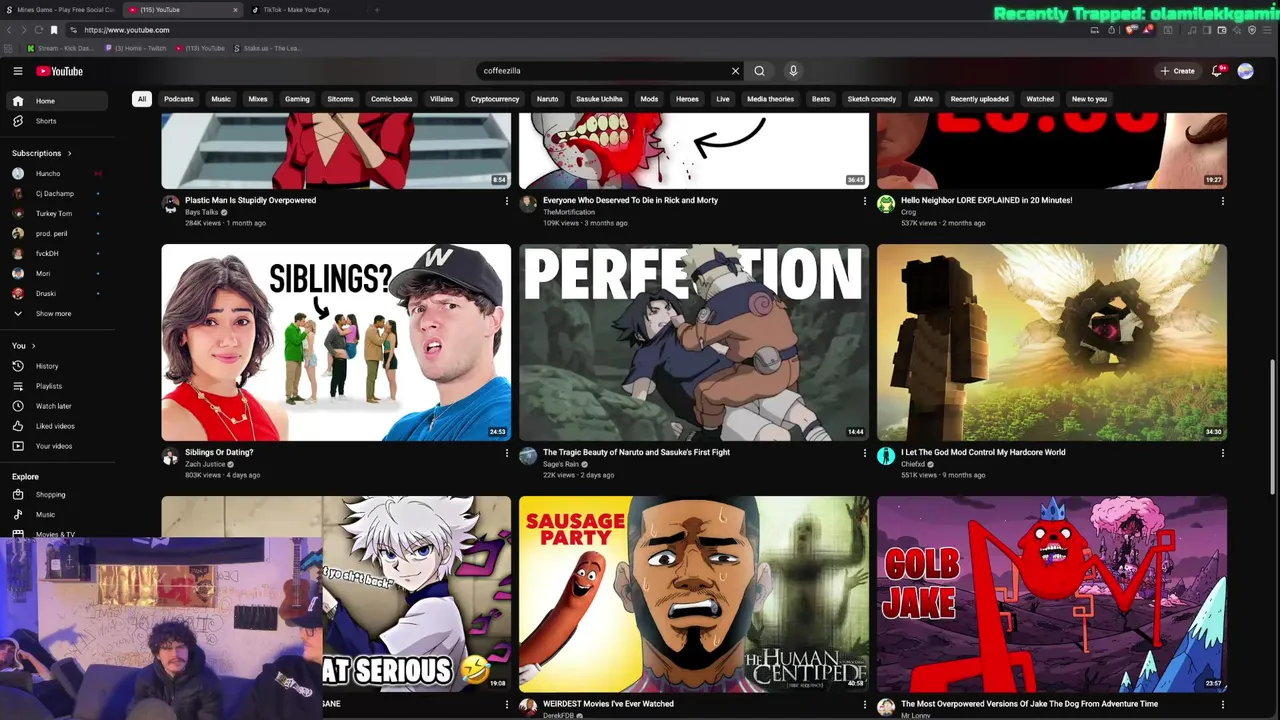Open History in the sidebar
Screen dimensions: 1280x720
(x=57, y=366)
